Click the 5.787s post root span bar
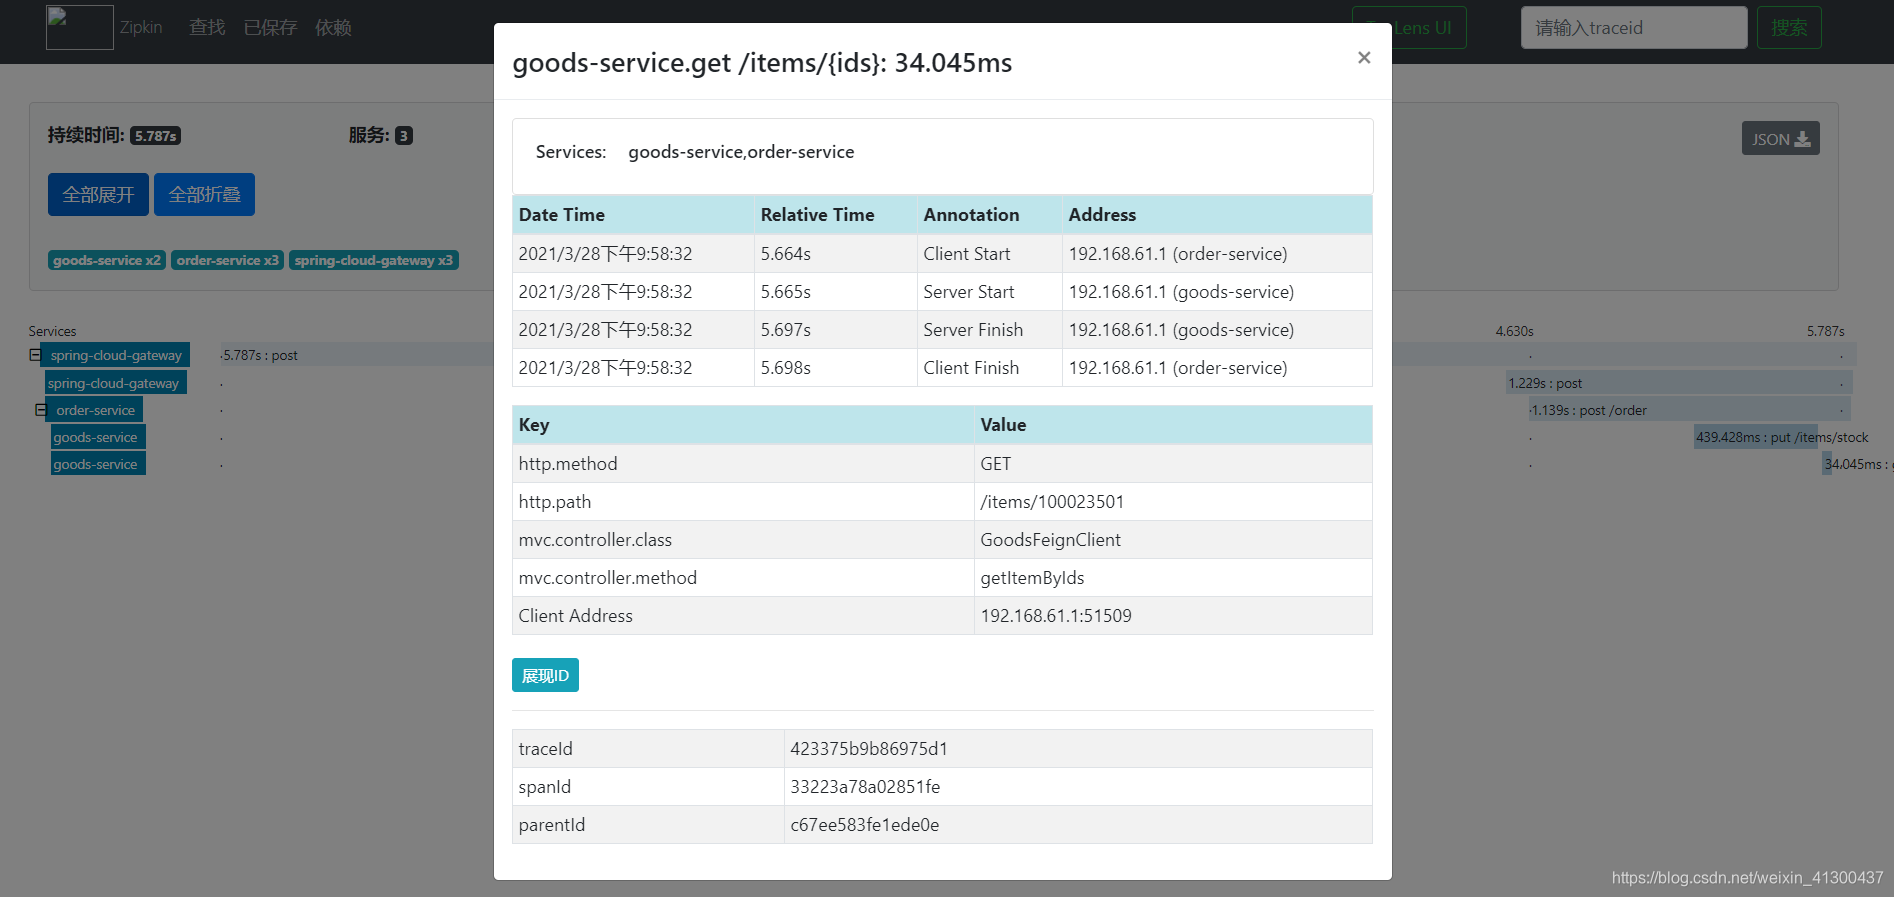Image resolution: width=1894 pixels, height=897 pixels. [357, 355]
